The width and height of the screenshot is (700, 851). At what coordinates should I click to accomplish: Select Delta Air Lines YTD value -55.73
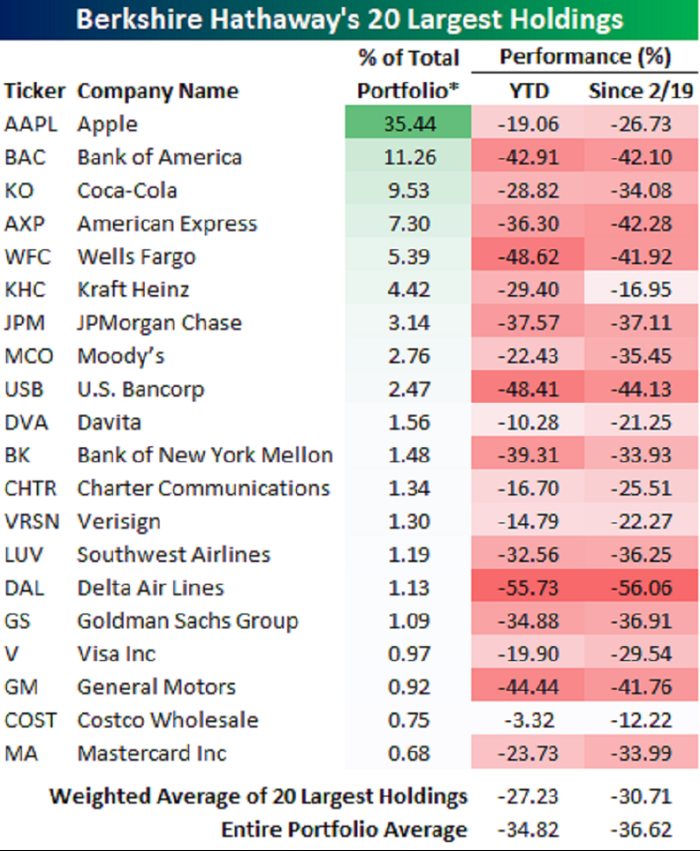click(528, 587)
